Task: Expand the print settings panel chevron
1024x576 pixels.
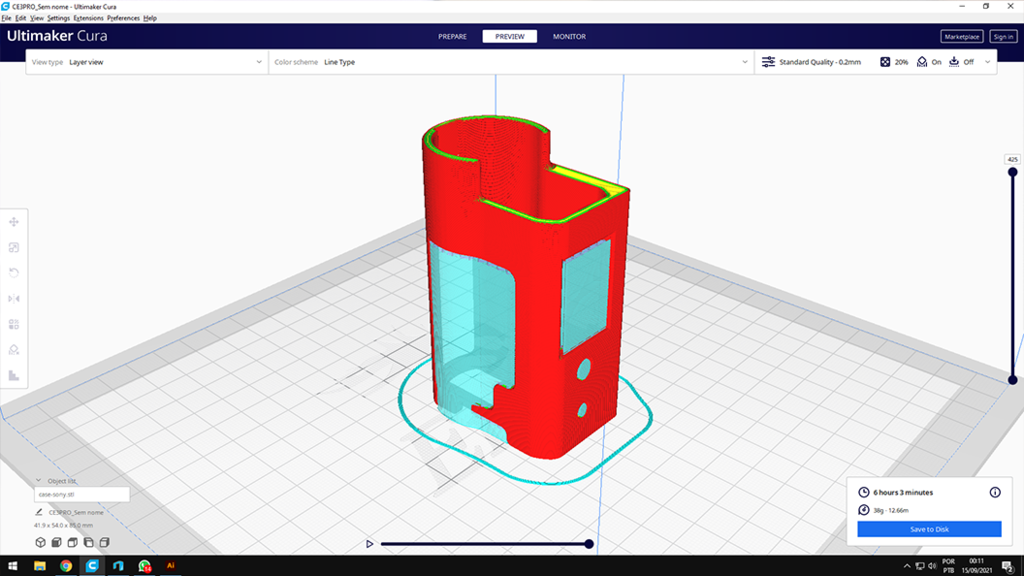Action: click(x=987, y=62)
